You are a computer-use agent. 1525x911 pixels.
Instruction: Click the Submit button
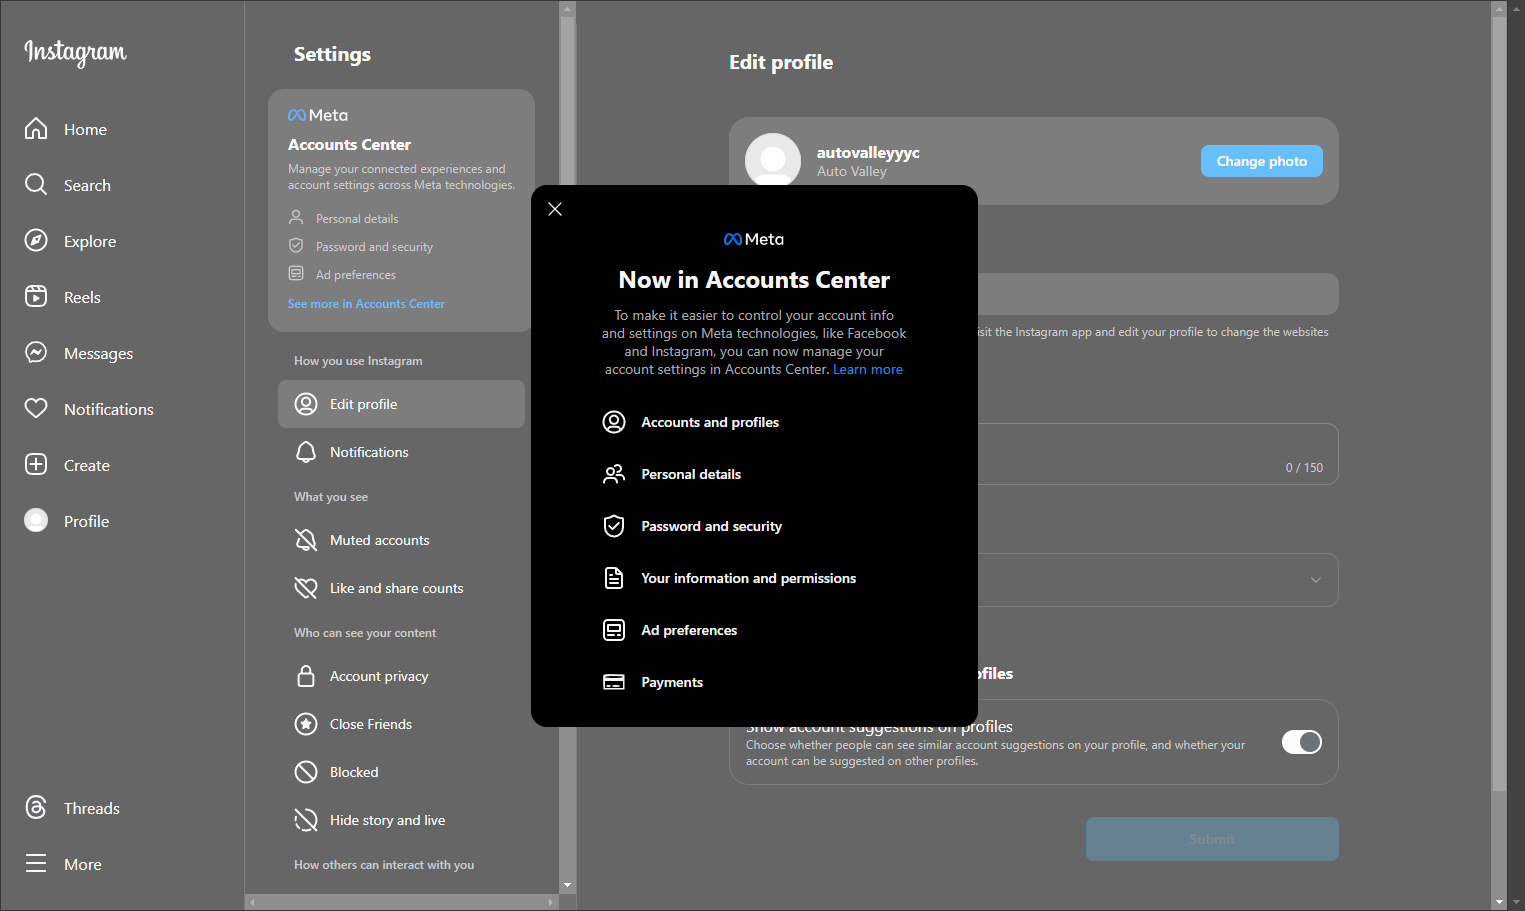pyautogui.click(x=1212, y=839)
